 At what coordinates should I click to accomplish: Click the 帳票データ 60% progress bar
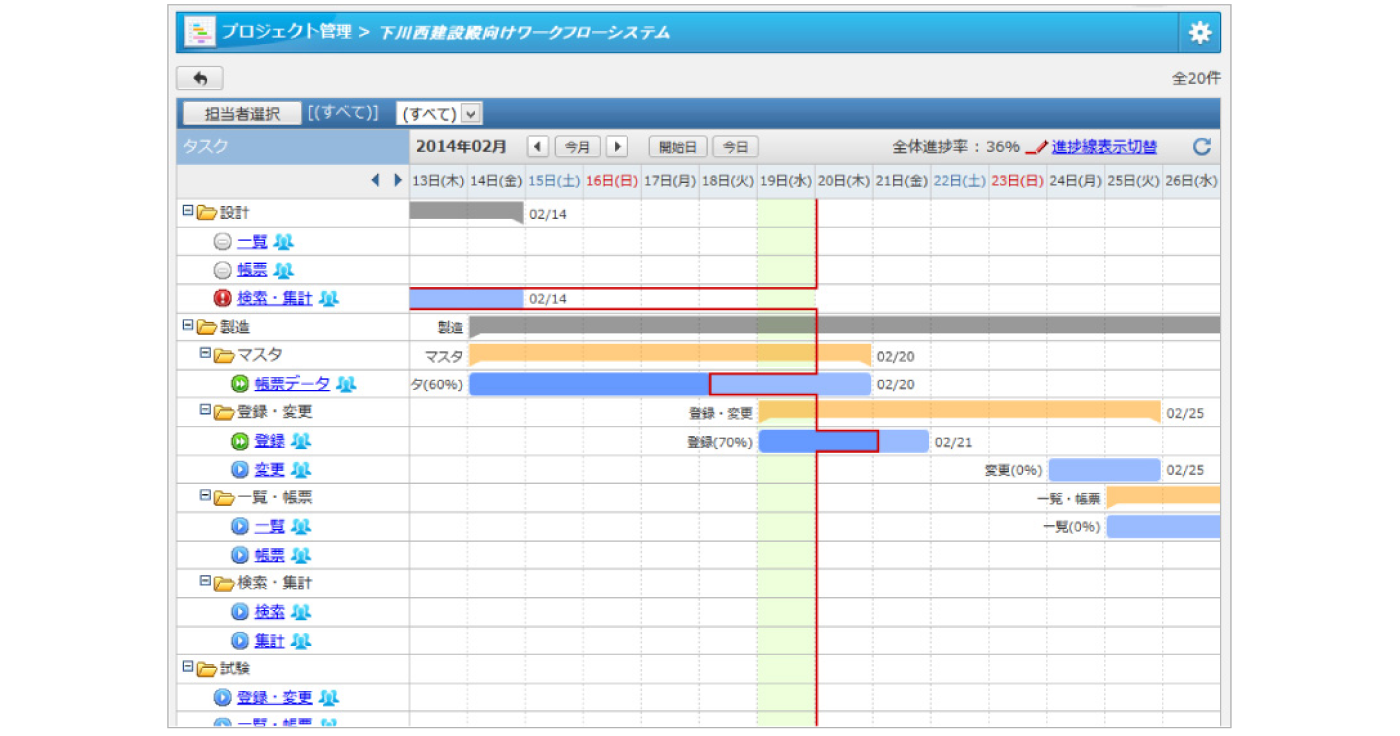[x=670, y=384]
